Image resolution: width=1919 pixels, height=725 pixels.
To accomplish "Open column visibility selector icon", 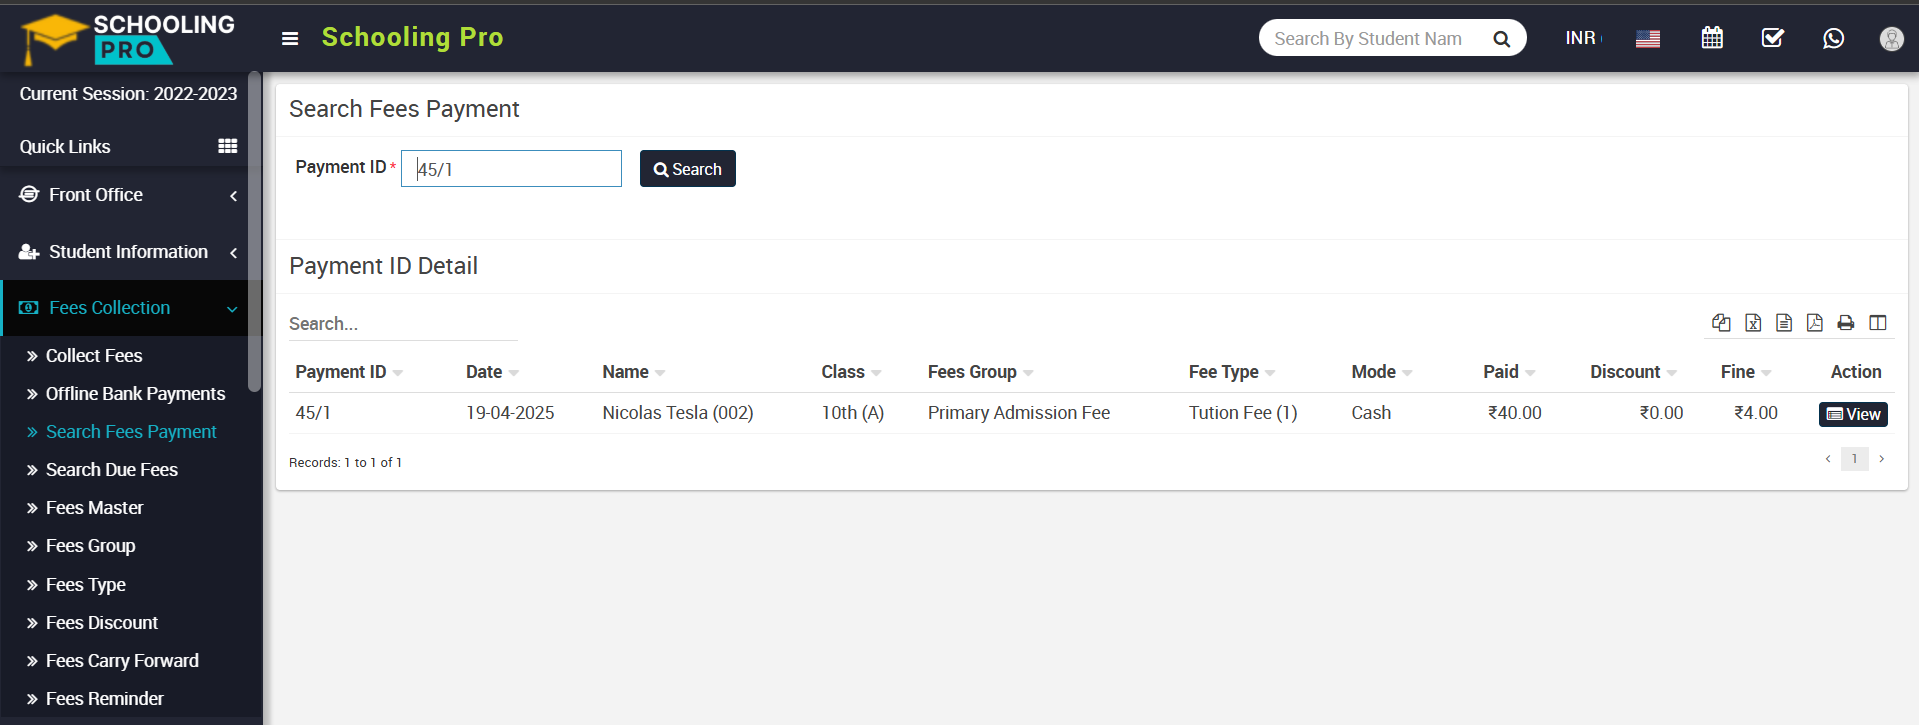I will coord(1878,322).
